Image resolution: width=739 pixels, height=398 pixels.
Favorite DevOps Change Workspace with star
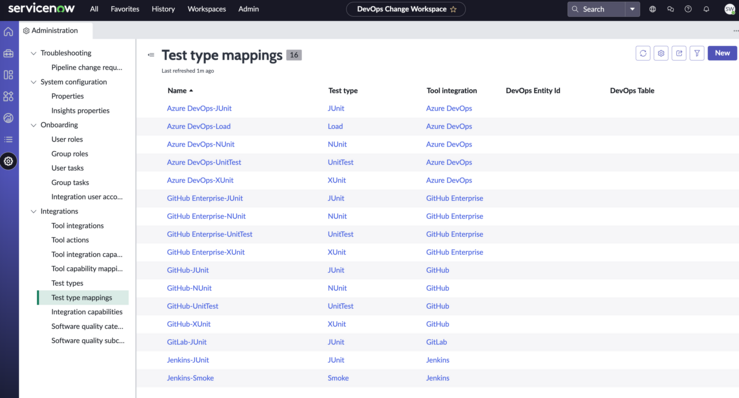click(x=453, y=9)
